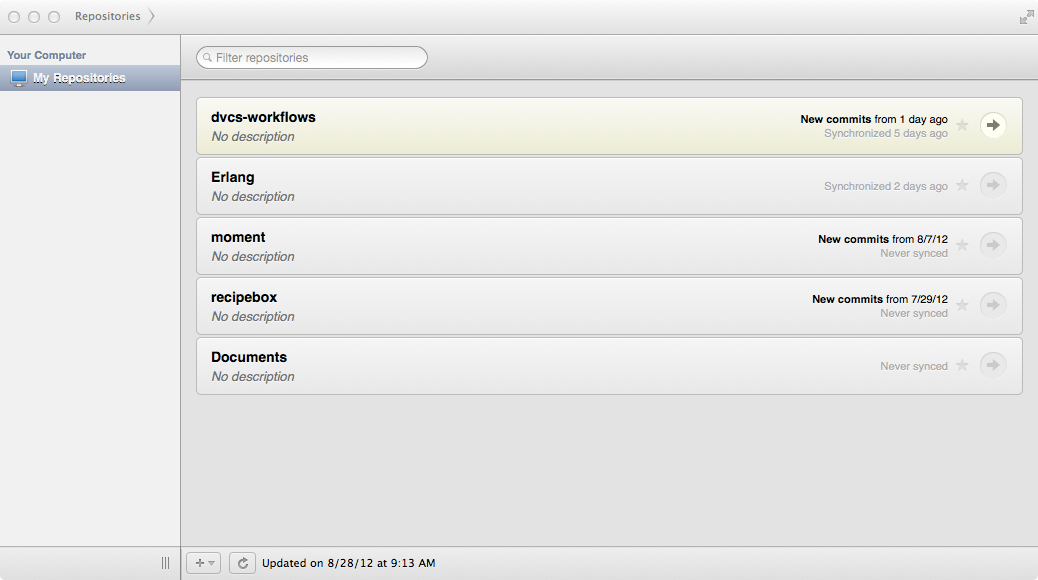Click 'No description' under recipebox
This screenshot has height=580, width=1038.
(253, 316)
